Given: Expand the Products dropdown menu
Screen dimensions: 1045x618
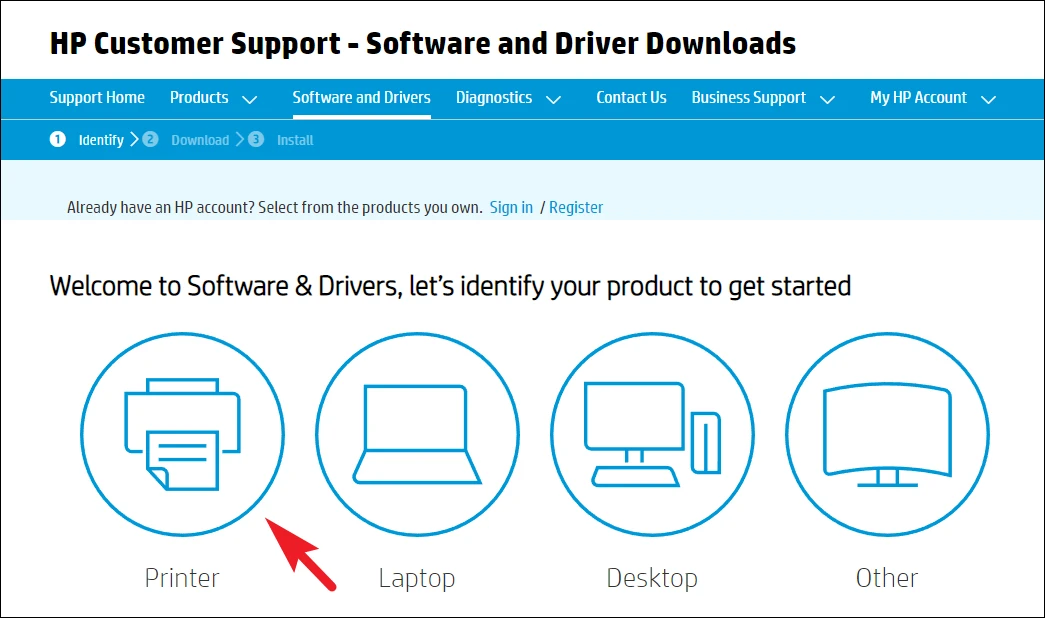Looking at the screenshot, I should (x=214, y=98).
